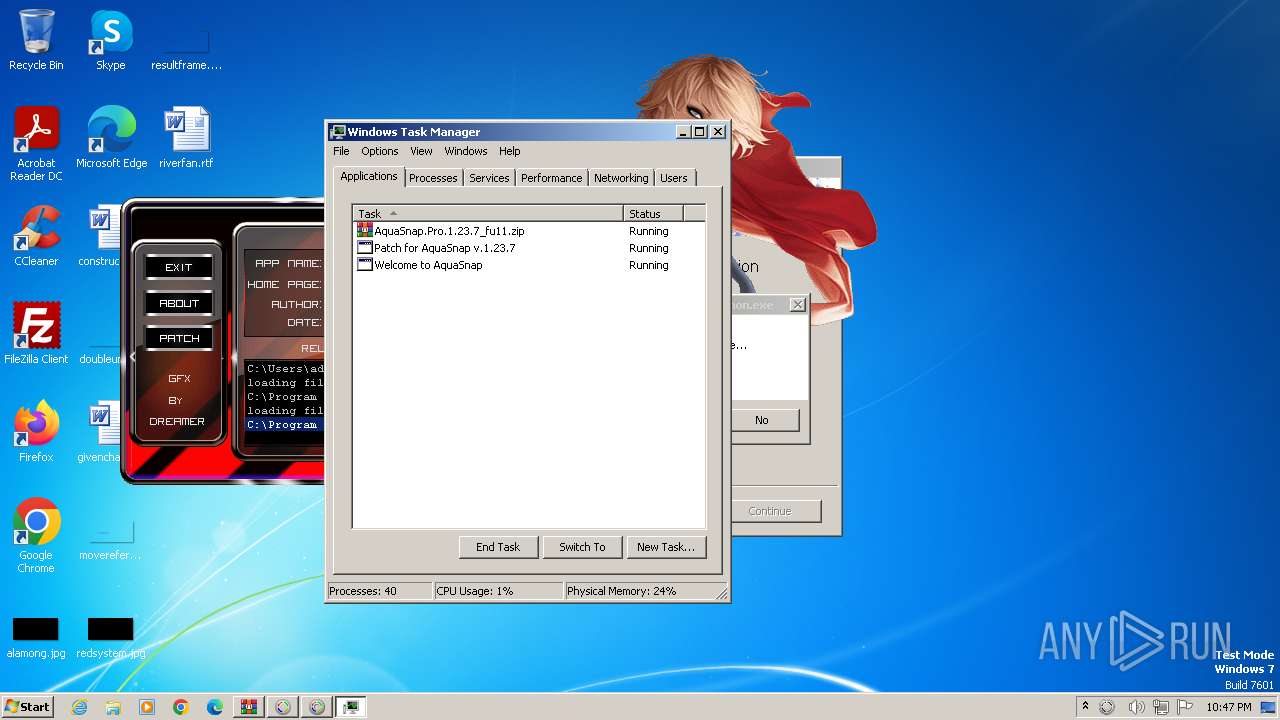1280x720 pixels.
Task: Launch Skype from the desktop
Action: [x=111, y=40]
